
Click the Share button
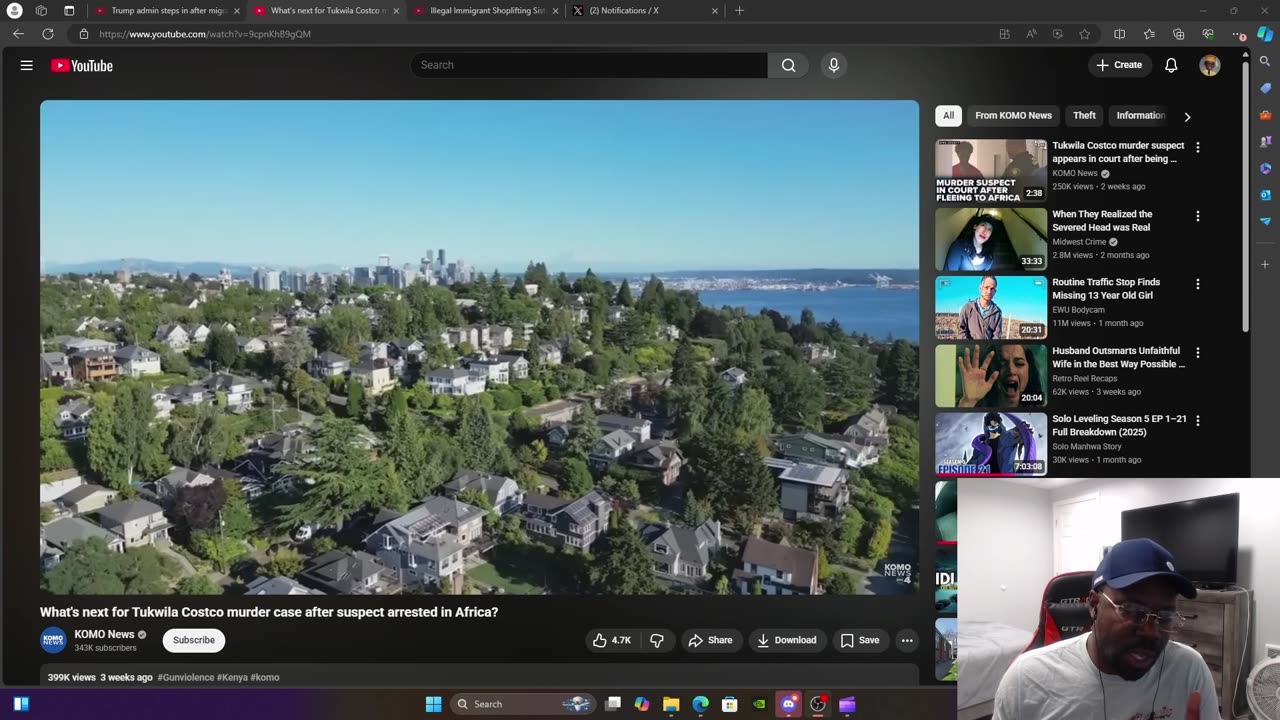tap(710, 640)
